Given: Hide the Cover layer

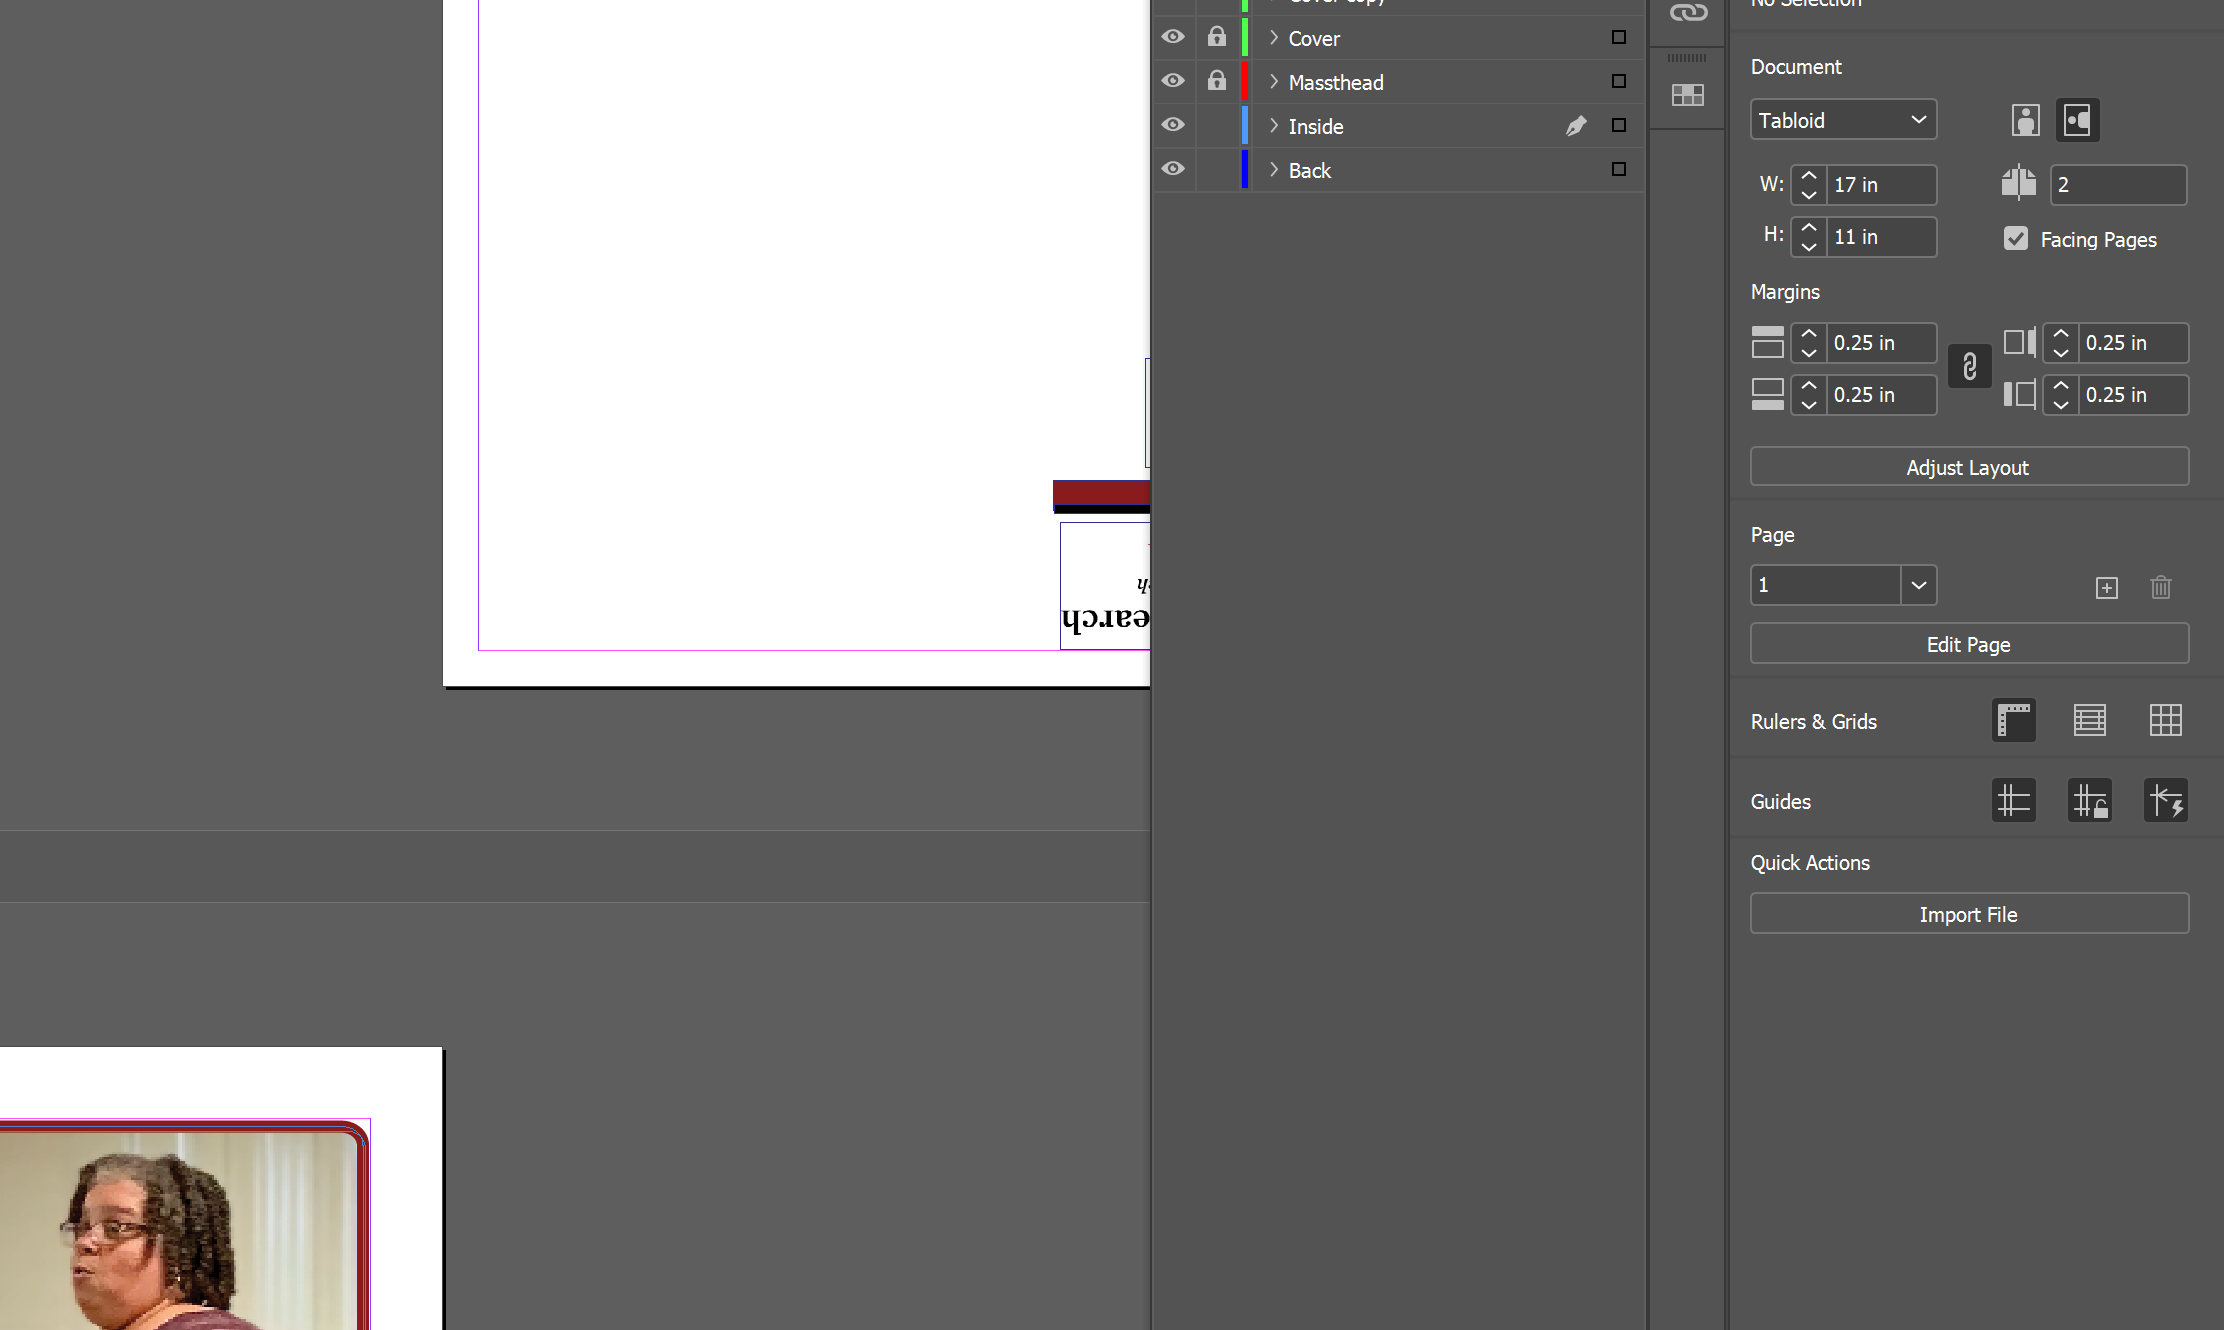Looking at the screenshot, I should tap(1173, 37).
